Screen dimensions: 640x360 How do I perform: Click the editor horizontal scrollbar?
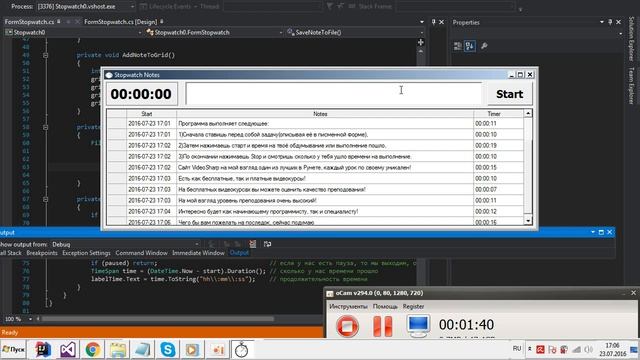tap(157, 319)
